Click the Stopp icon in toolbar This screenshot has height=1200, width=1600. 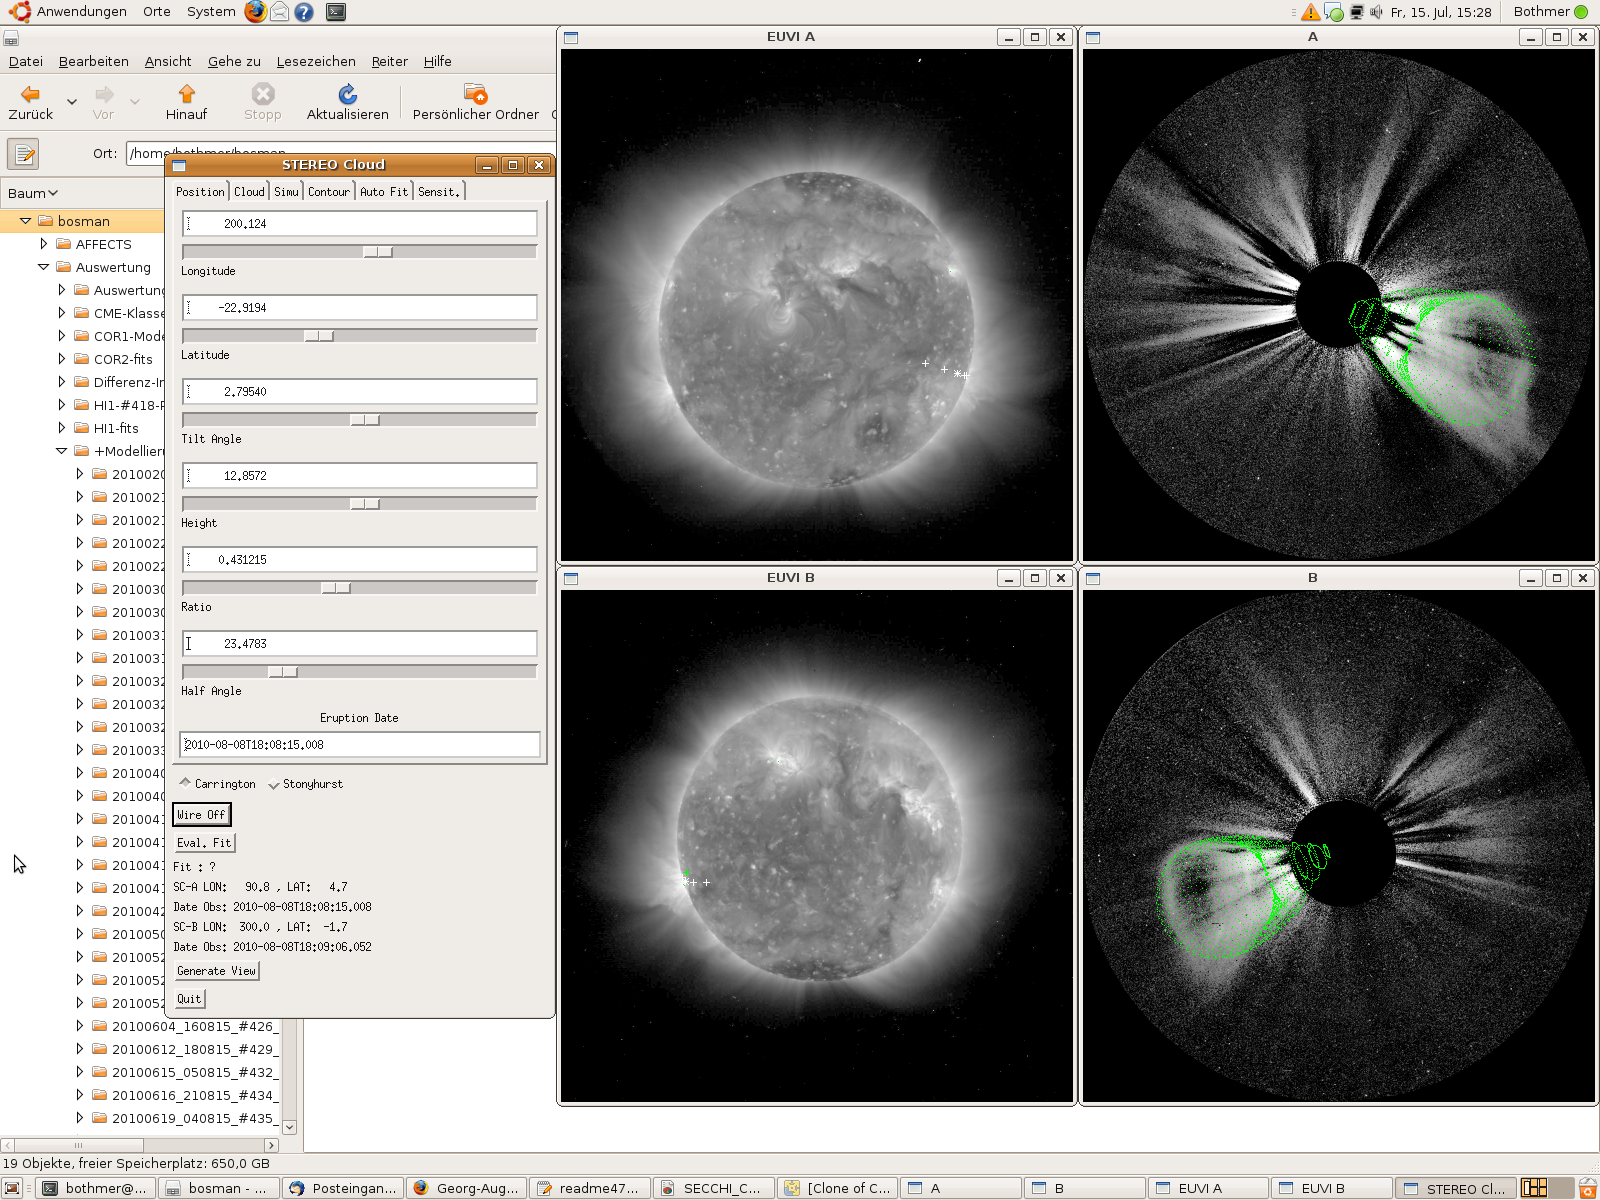[x=263, y=94]
